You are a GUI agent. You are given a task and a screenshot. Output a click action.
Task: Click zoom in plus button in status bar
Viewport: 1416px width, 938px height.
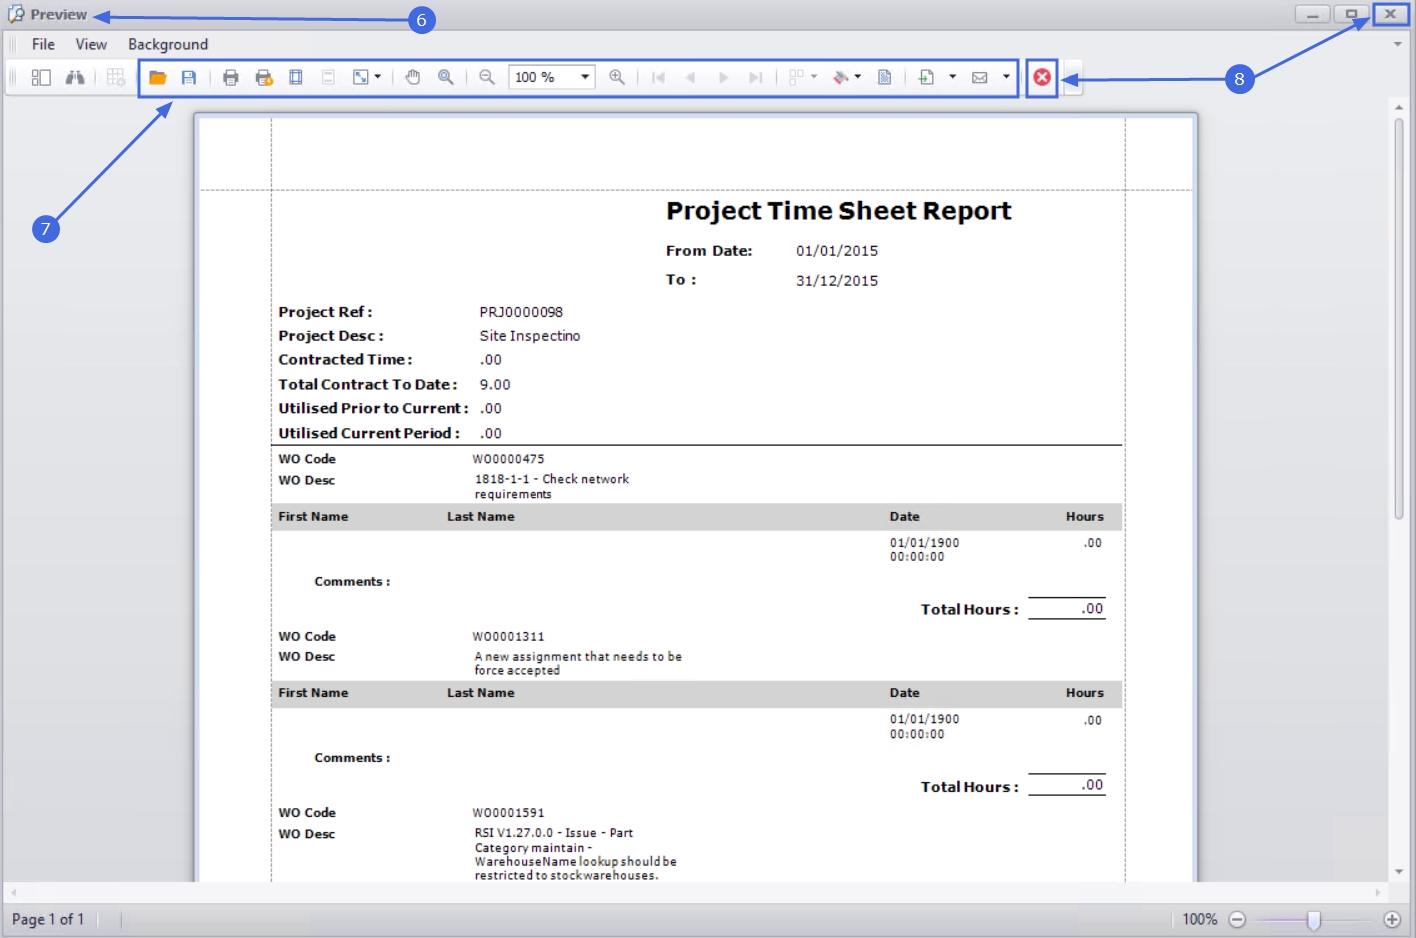[1392, 919]
